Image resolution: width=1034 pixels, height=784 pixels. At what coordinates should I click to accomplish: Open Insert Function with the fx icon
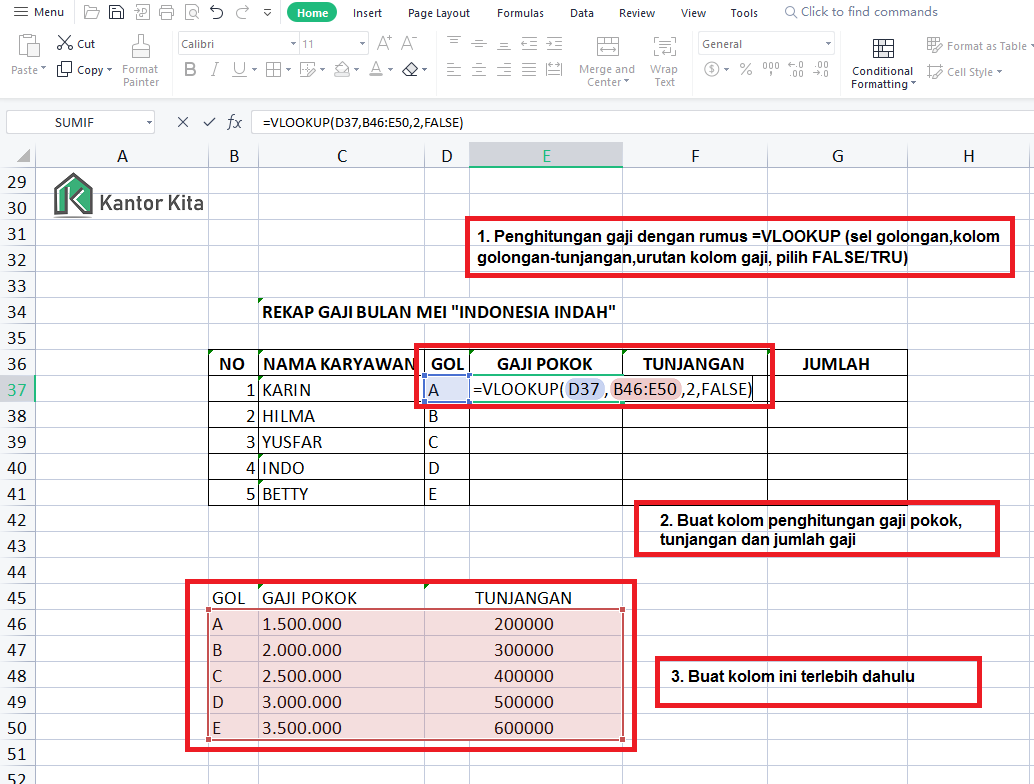point(235,122)
